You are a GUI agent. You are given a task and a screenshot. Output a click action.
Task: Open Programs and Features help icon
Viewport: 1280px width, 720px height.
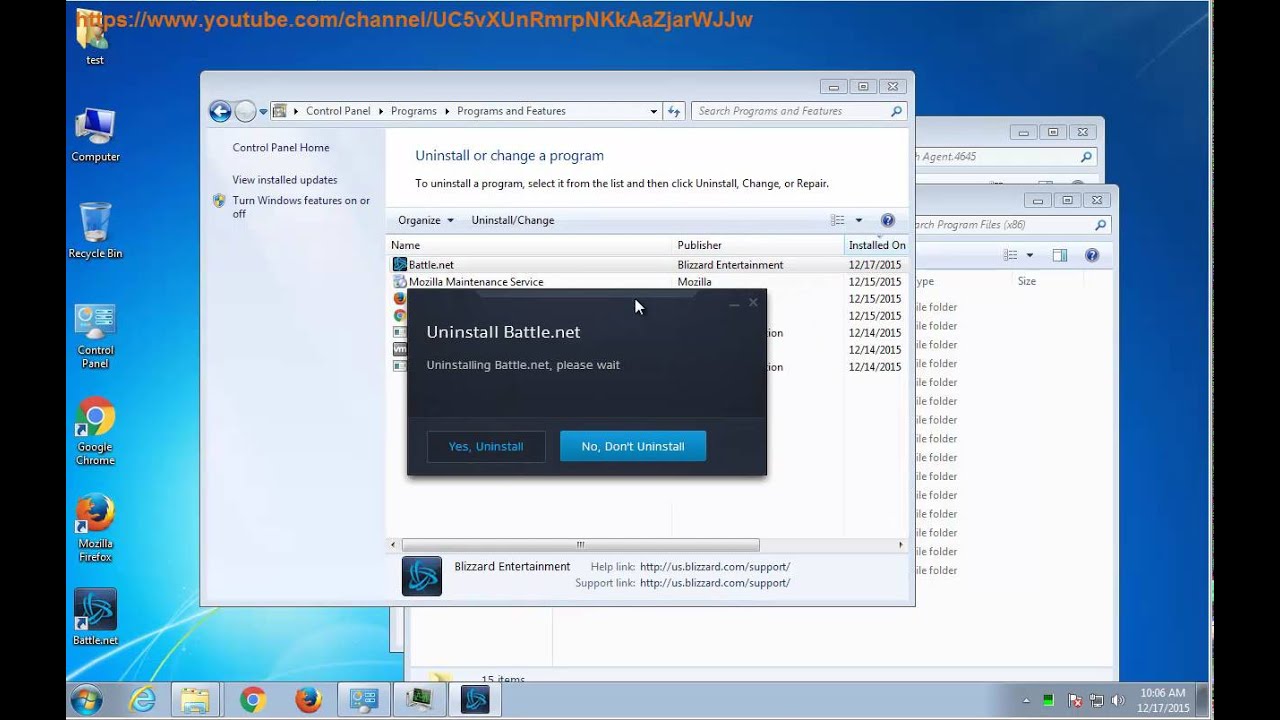pos(887,220)
